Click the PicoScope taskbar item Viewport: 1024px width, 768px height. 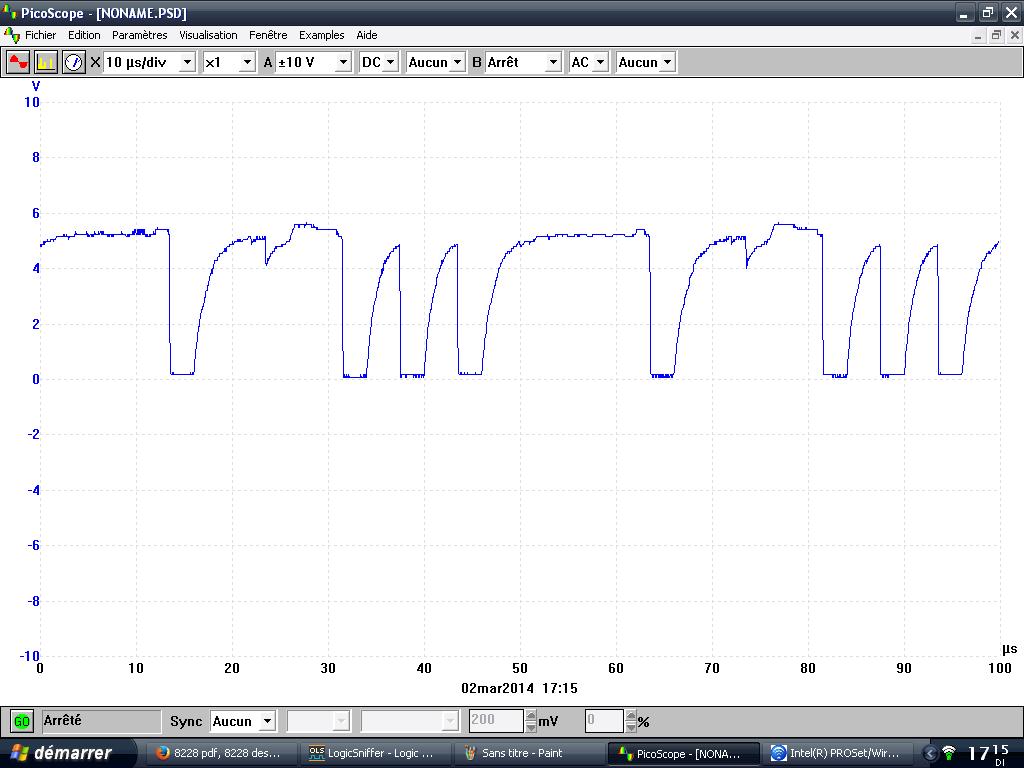(683, 753)
